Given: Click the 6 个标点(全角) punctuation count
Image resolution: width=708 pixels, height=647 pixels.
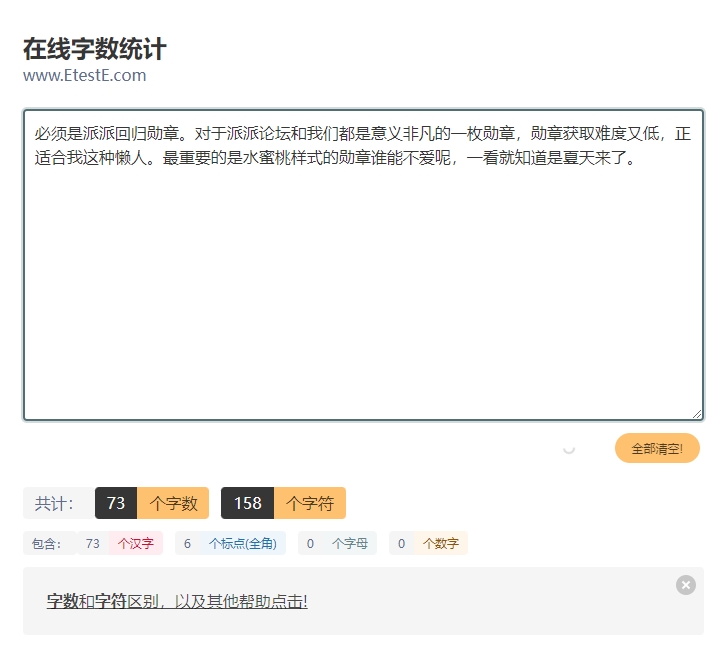Looking at the screenshot, I should coord(230,543).
